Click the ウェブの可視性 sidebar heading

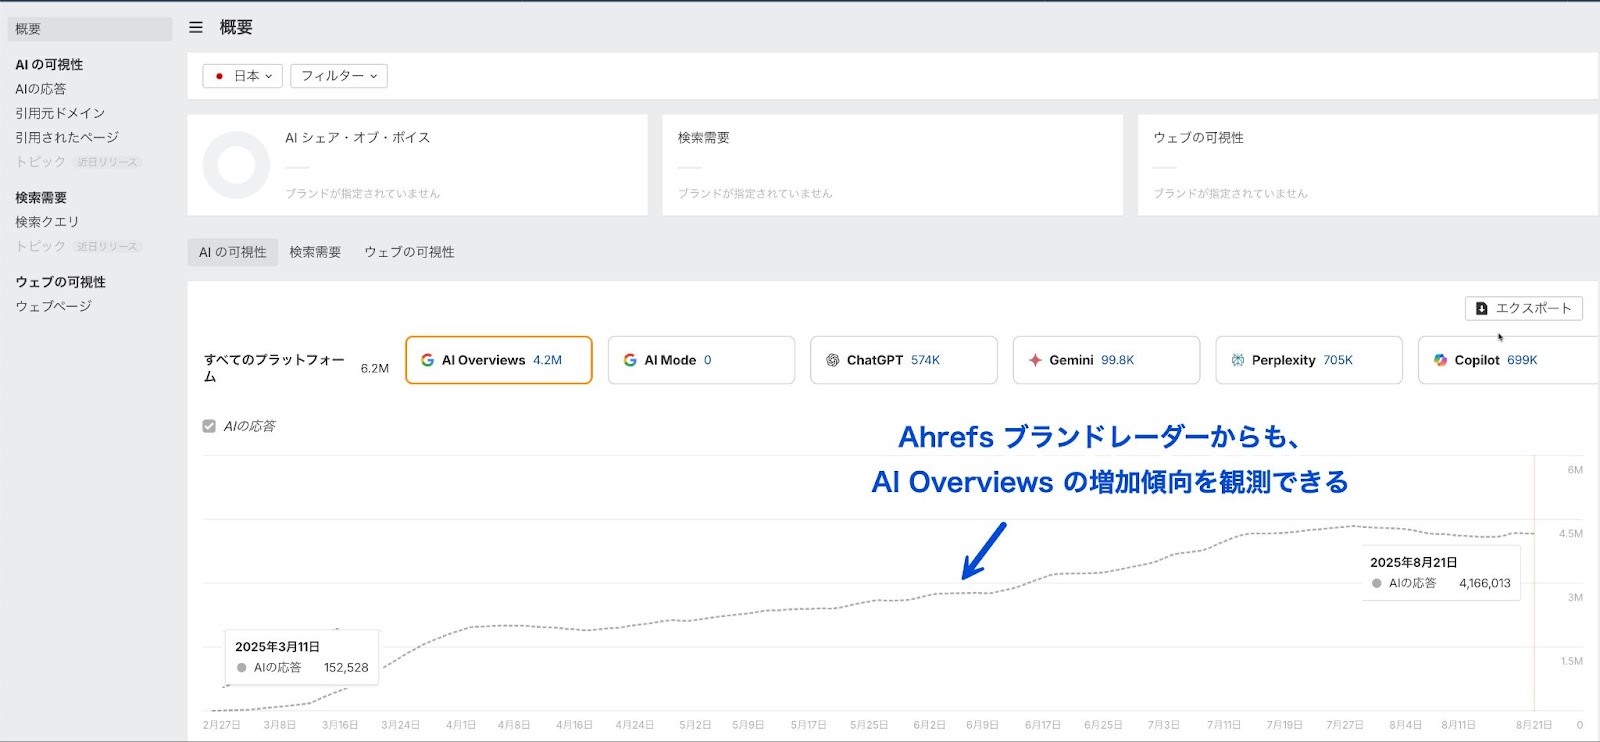click(x=60, y=282)
